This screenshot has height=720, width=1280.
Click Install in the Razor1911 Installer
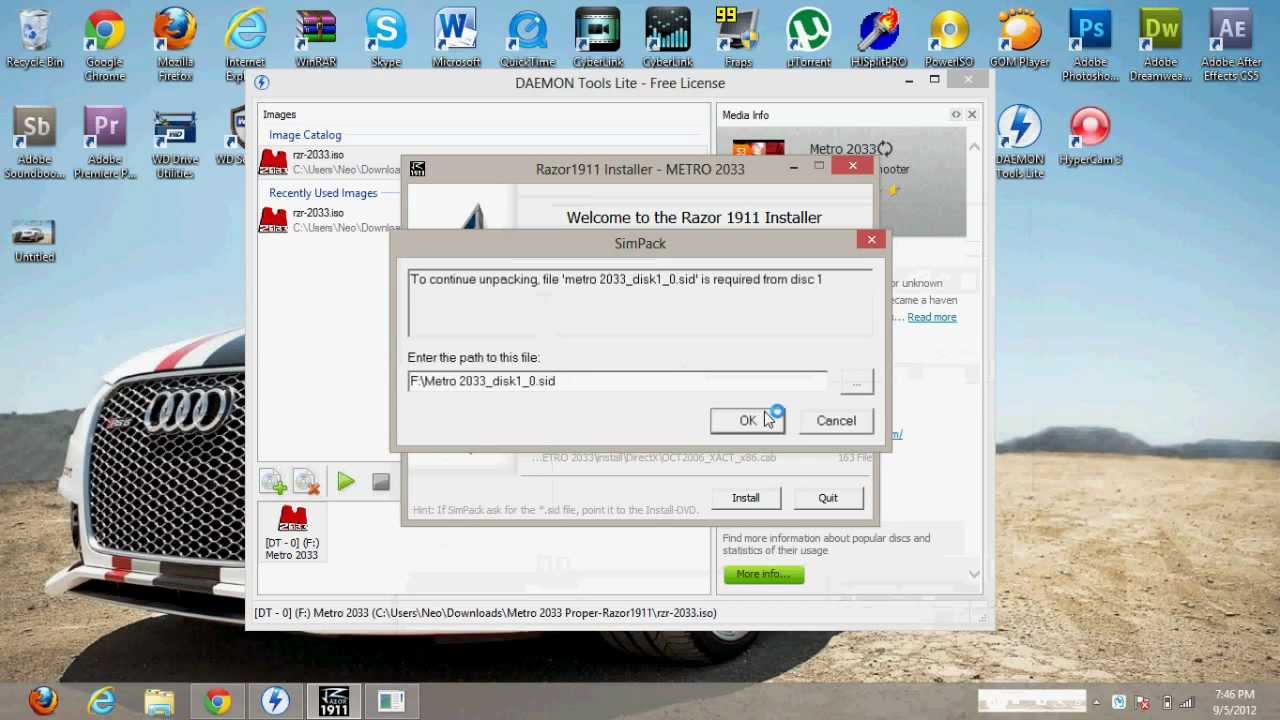click(745, 498)
